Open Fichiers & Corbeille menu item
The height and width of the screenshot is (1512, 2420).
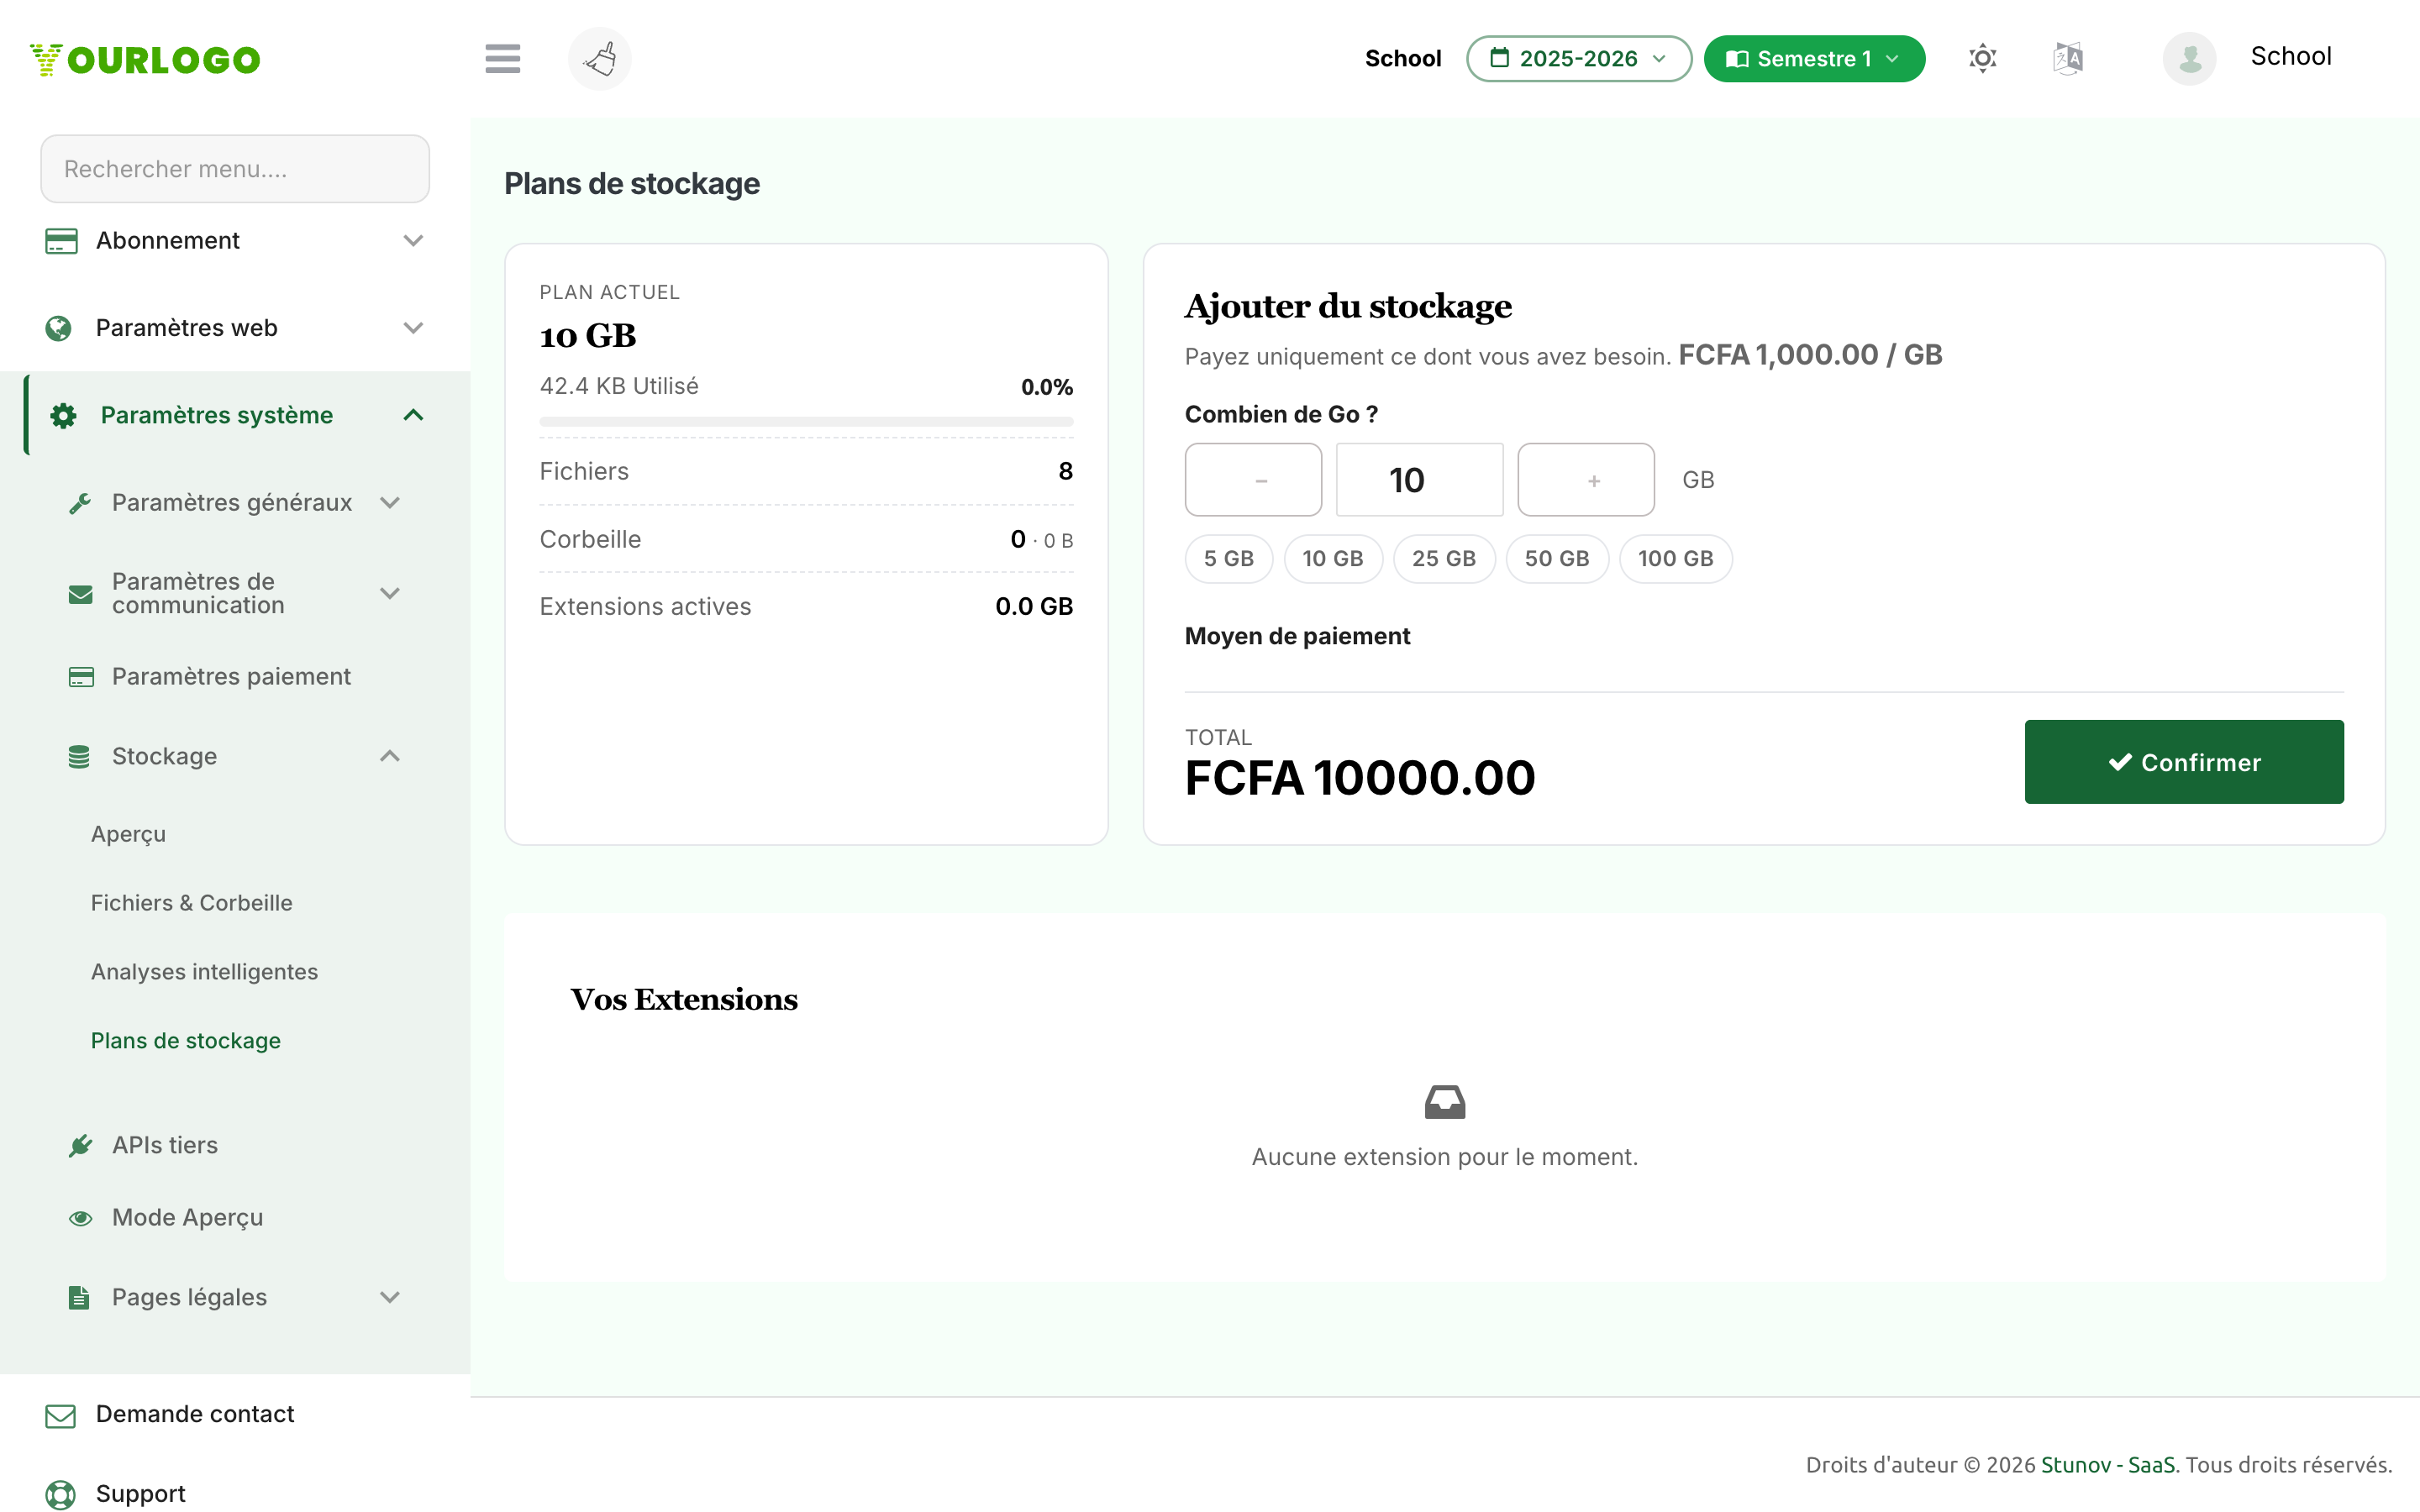coord(192,903)
